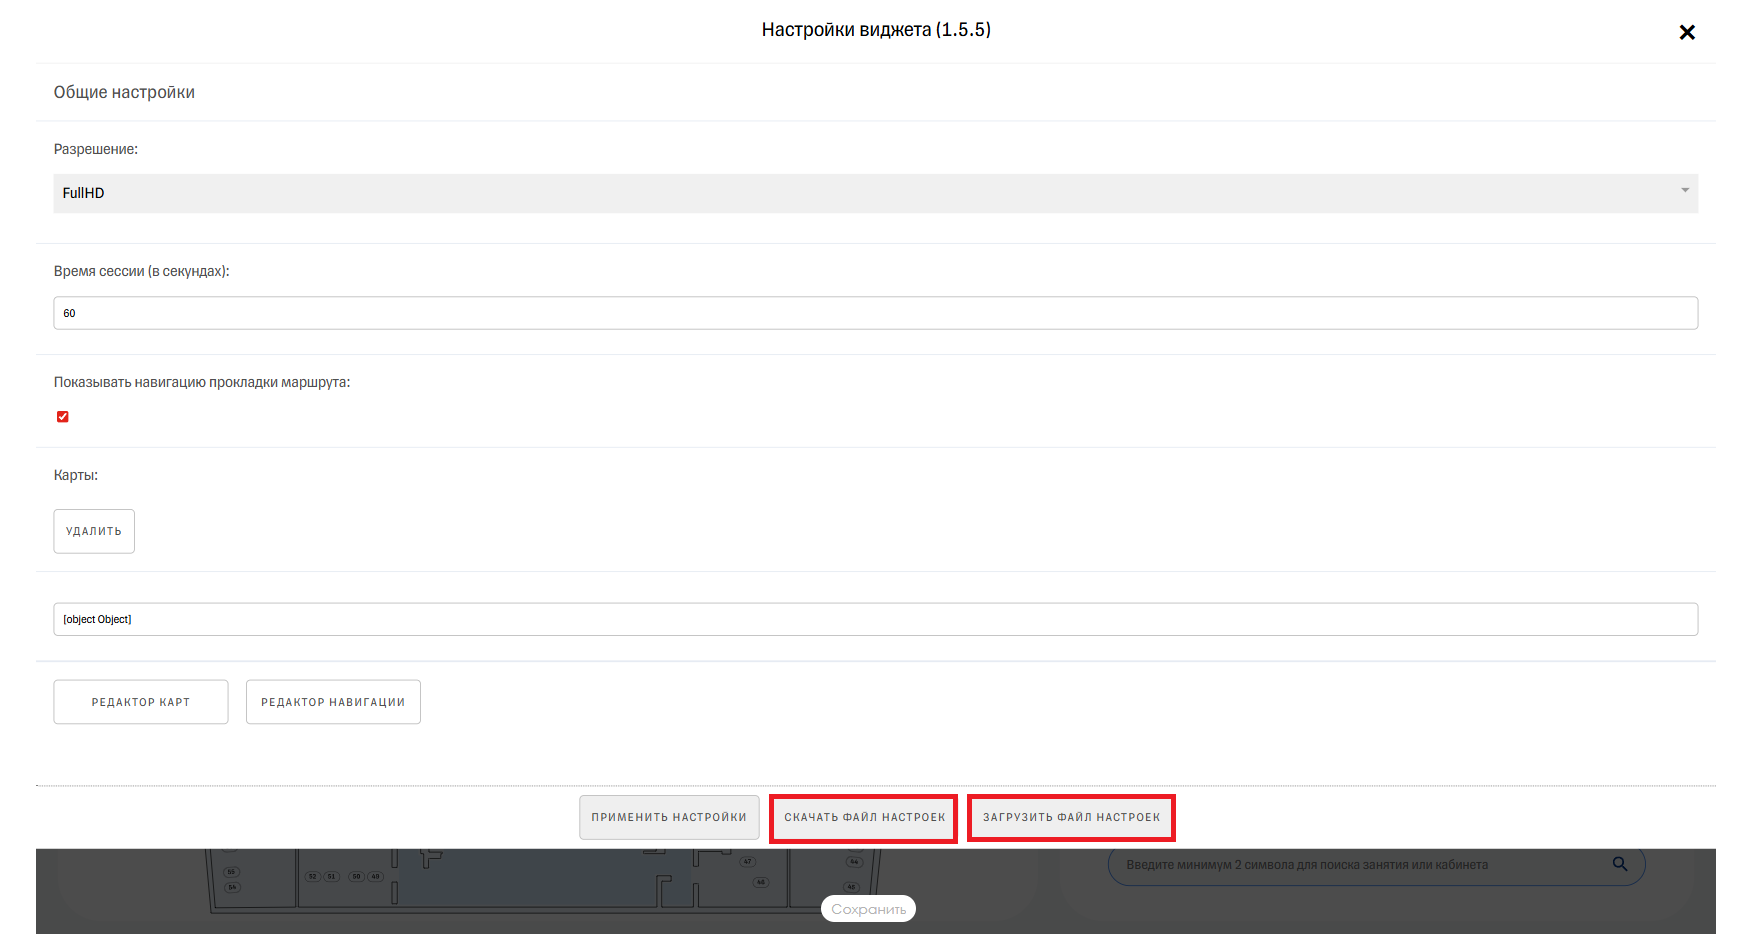Click the resolution dropdown arrow
This screenshot has width=1748, height=934.
coord(1684,191)
